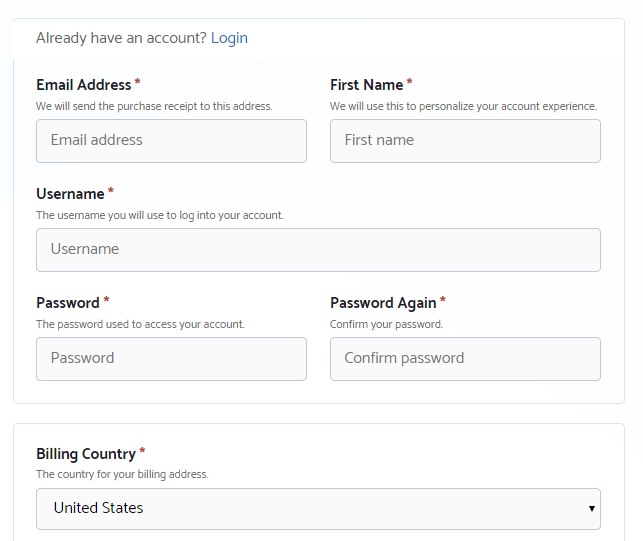Click the username log in hint text
Viewport: 643px width, 541px height.
click(160, 215)
